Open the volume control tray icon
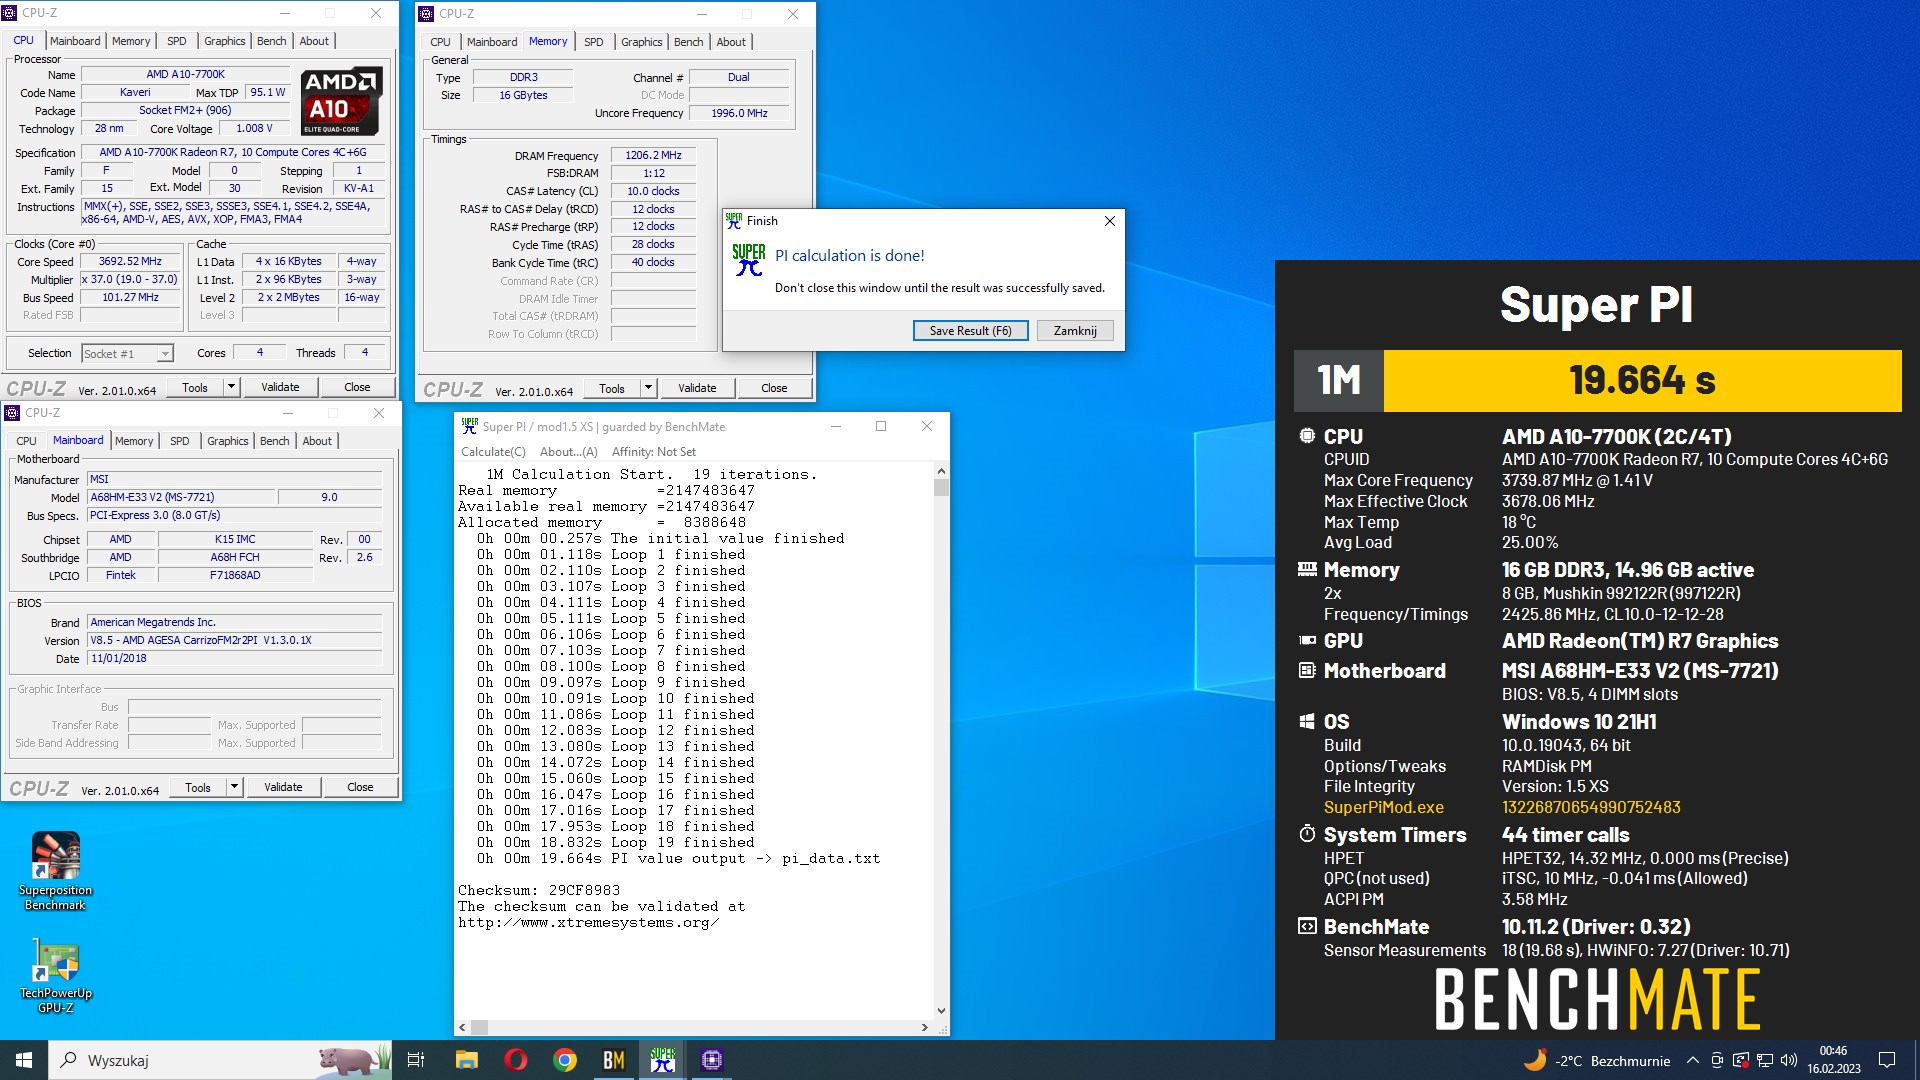 coord(1789,1060)
